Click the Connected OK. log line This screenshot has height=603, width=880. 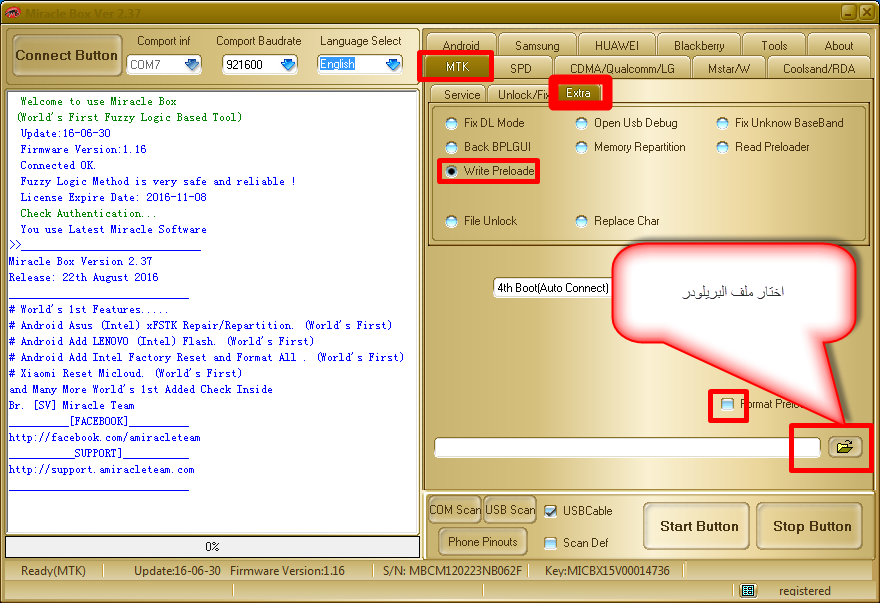coord(58,165)
